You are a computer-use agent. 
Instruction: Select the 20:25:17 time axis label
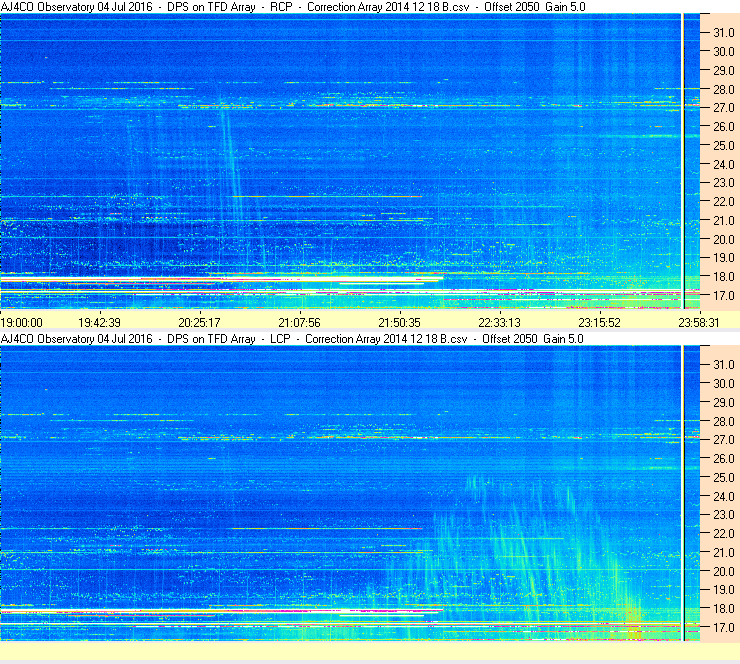pyautogui.click(x=199, y=323)
